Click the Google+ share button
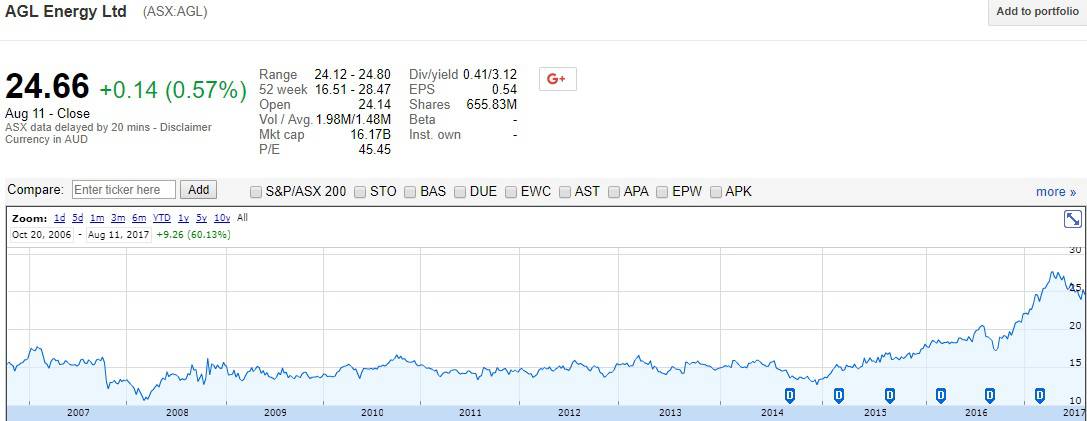 click(x=557, y=79)
